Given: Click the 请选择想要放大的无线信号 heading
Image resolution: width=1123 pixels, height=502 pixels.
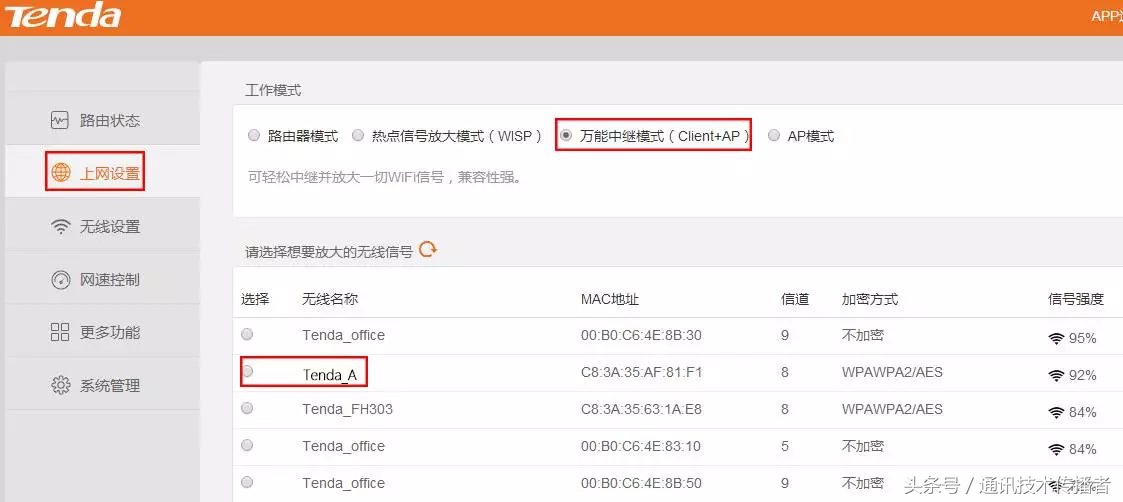Looking at the screenshot, I should pos(329,252).
